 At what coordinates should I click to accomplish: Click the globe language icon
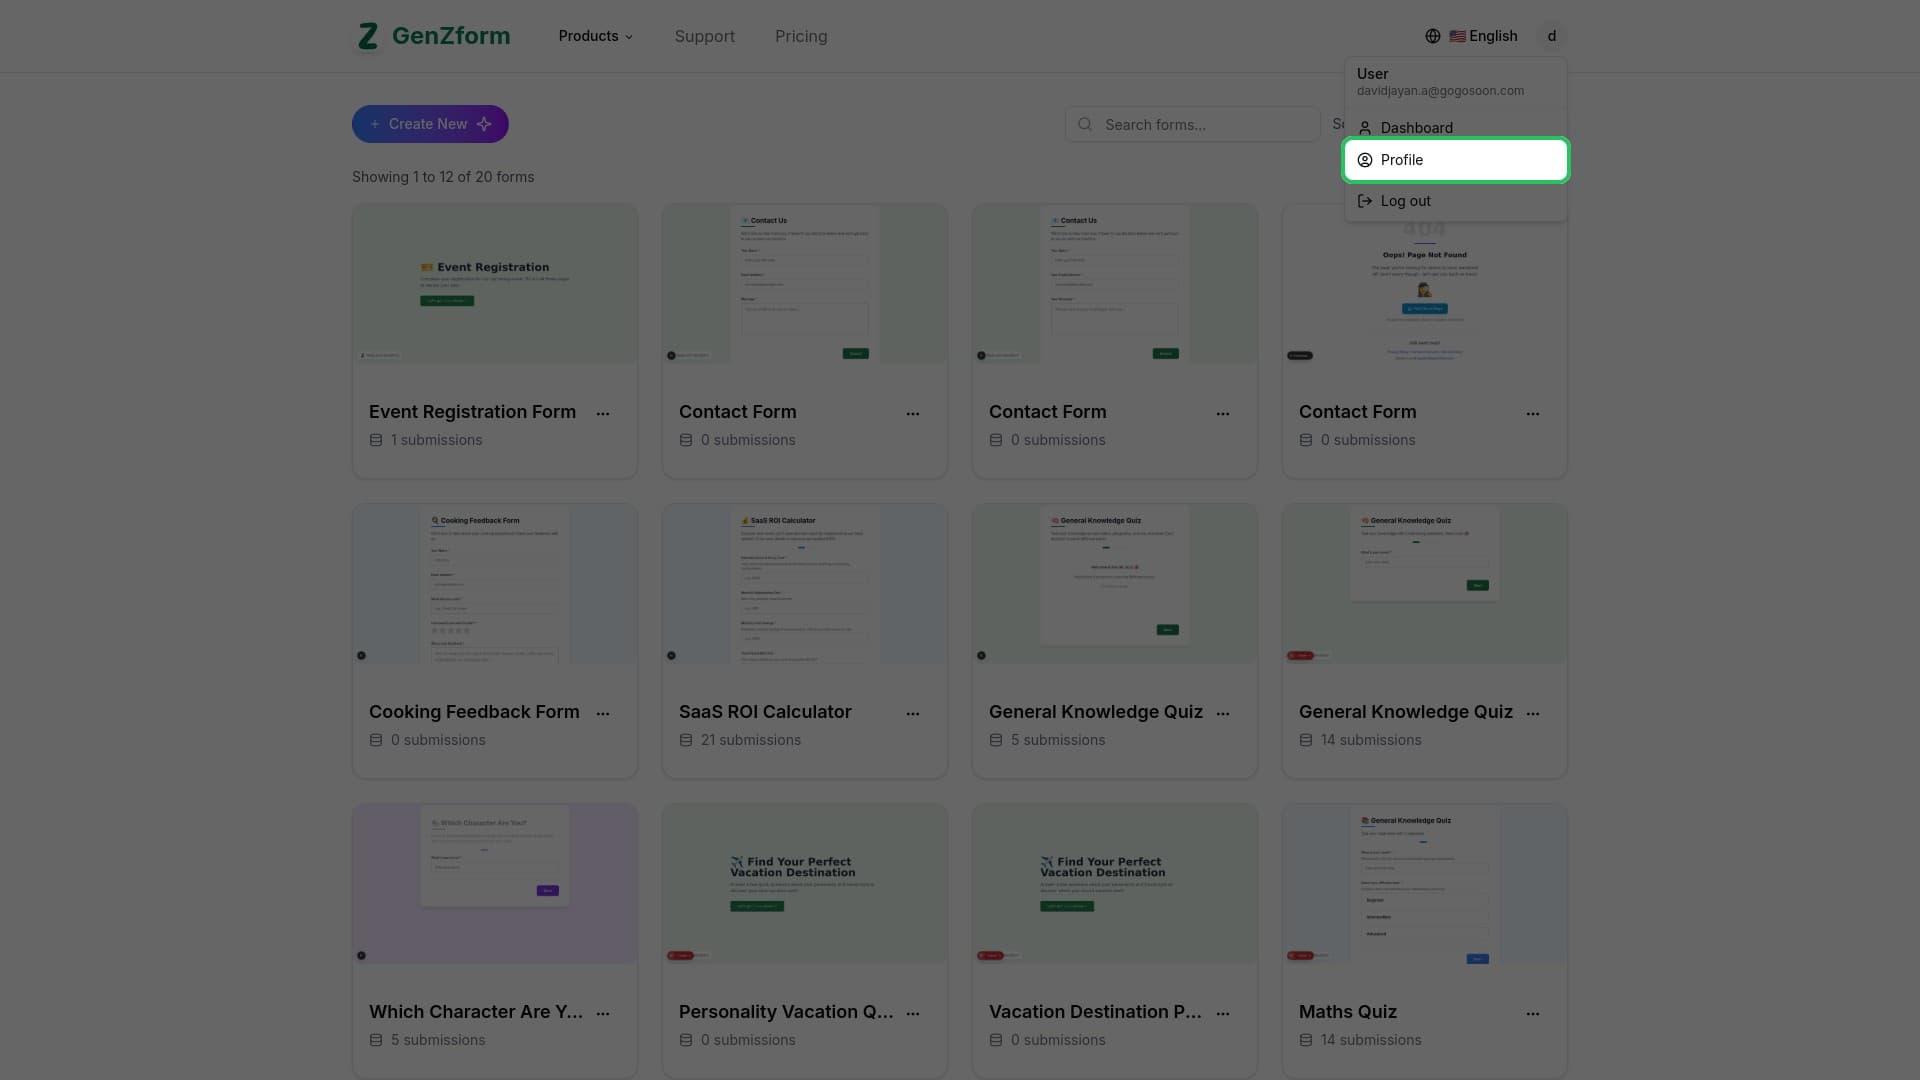coord(1432,36)
